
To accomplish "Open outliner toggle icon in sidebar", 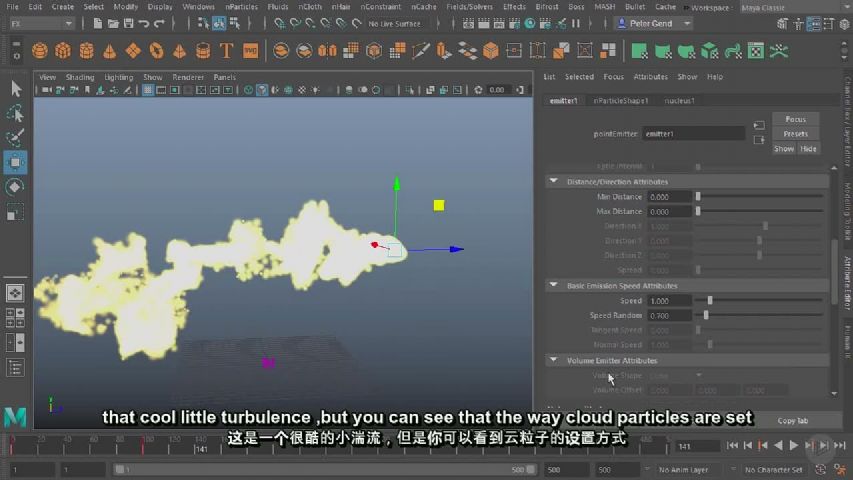I will pyautogui.click(x=15, y=368).
